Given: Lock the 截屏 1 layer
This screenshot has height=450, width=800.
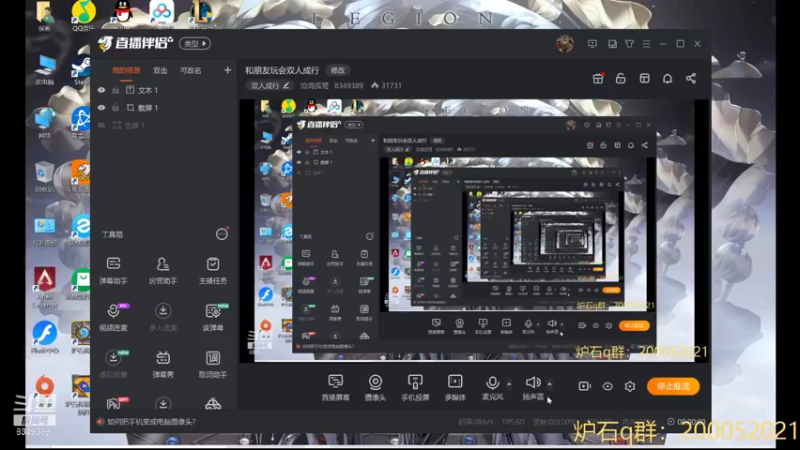Looking at the screenshot, I should 116,108.
